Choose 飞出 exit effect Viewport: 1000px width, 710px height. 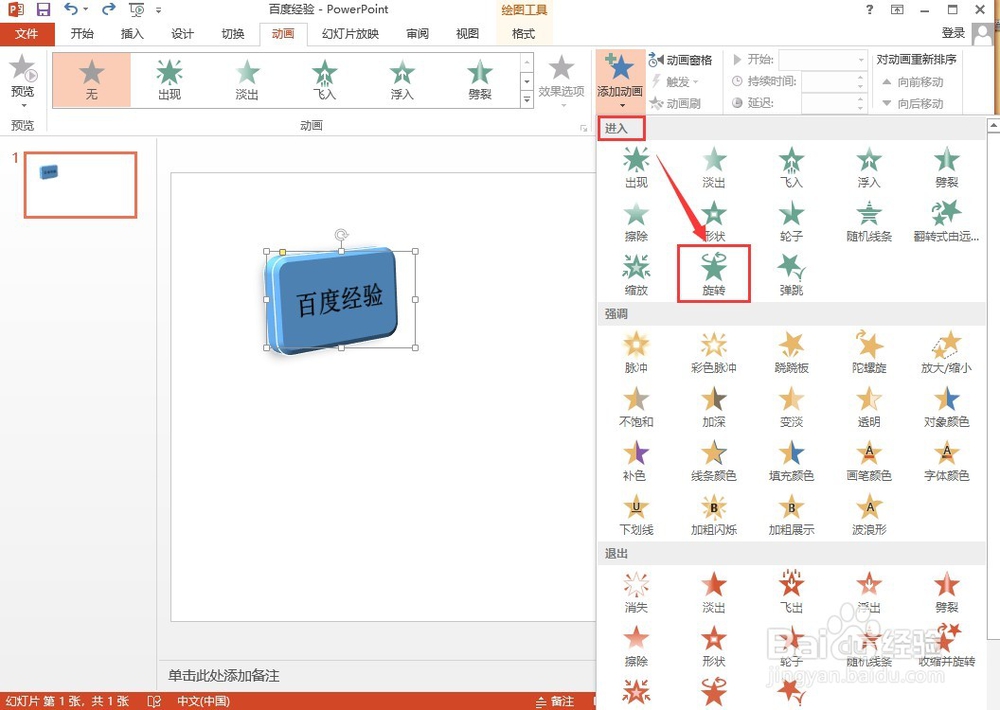click(791, 593)
